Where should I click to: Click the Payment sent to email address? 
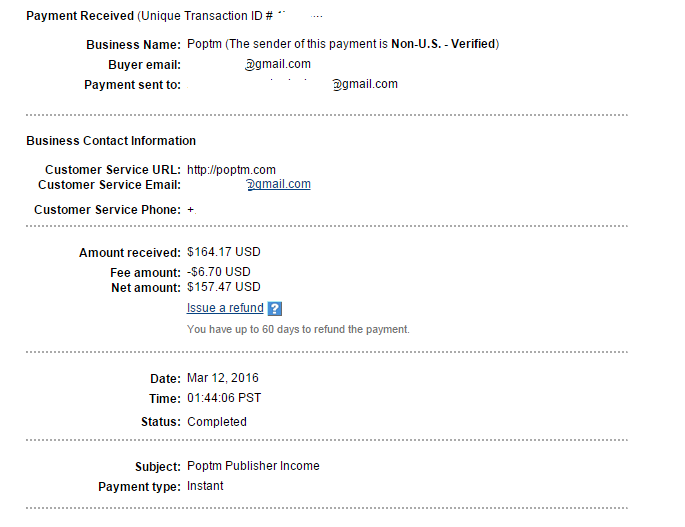pos(365,84)
